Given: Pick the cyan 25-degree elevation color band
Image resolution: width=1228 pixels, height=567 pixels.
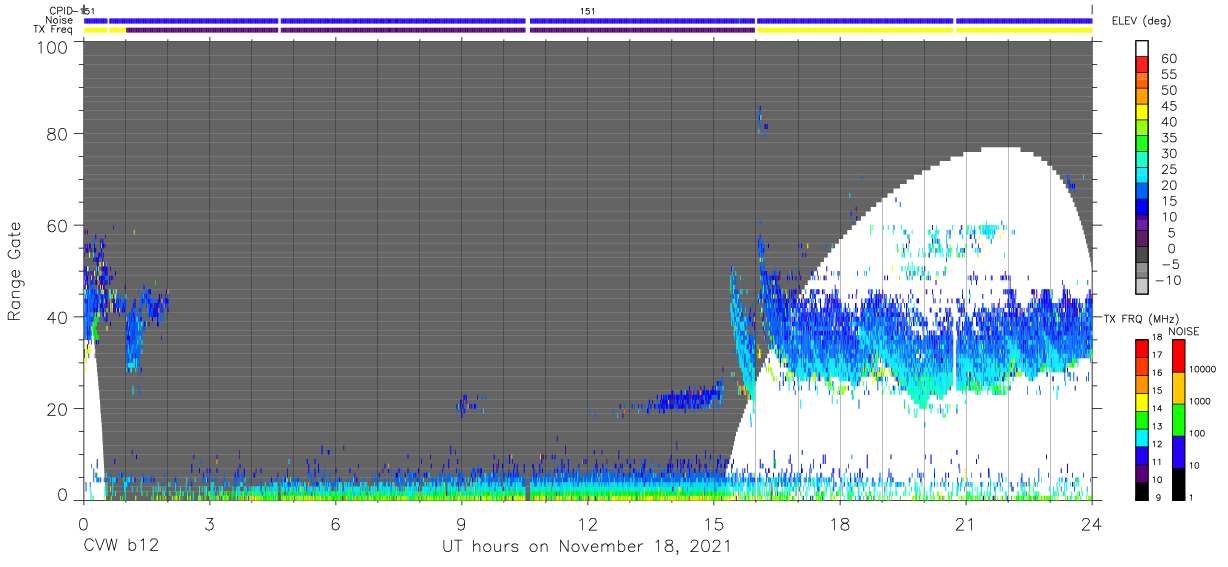Looking at the screenshot, I should 1143,177.
